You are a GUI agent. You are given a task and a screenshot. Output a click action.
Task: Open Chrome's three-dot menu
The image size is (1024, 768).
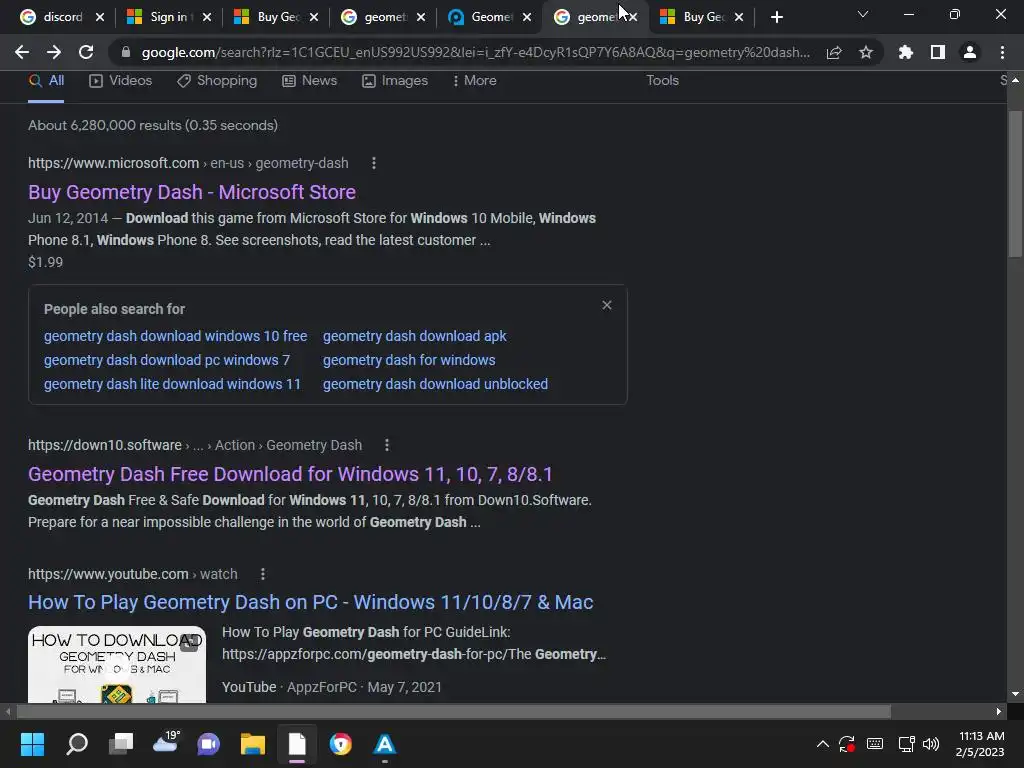(1002, 52)
